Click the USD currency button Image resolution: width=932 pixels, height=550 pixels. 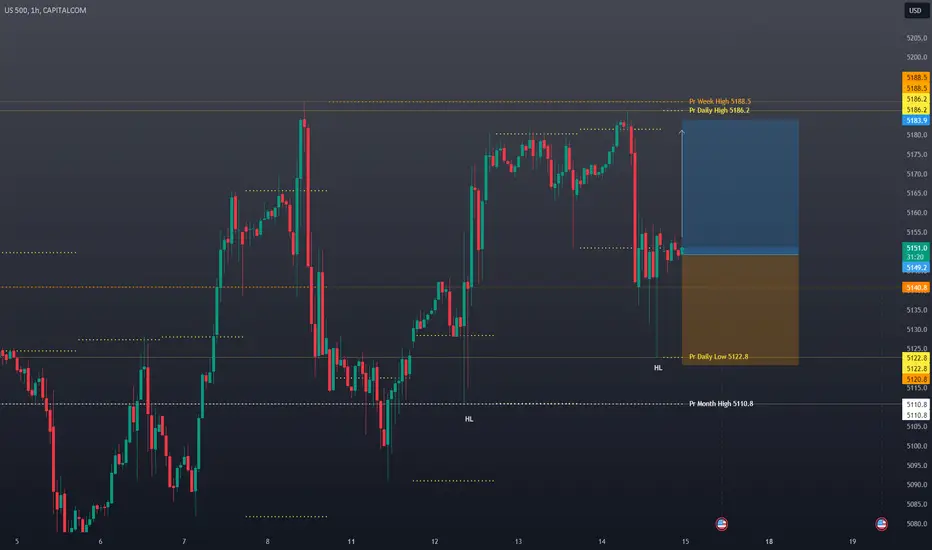pyautogui.click(x=915, y=10)
